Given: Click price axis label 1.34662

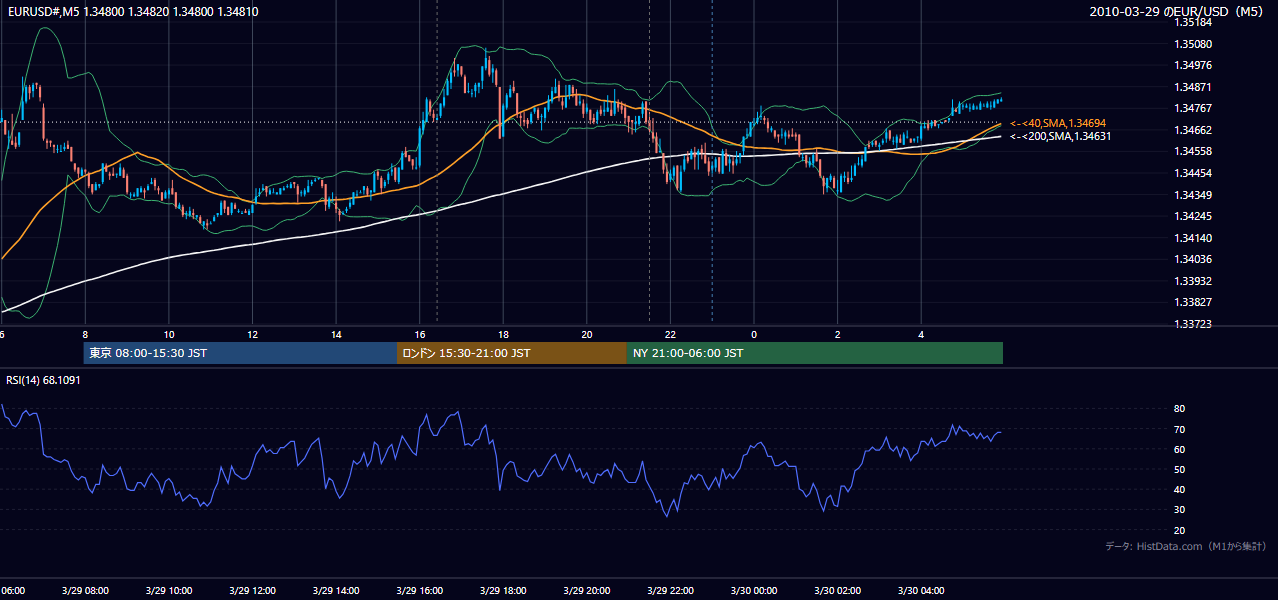Looking at the screenshot, I should (x=1193, y=130).
